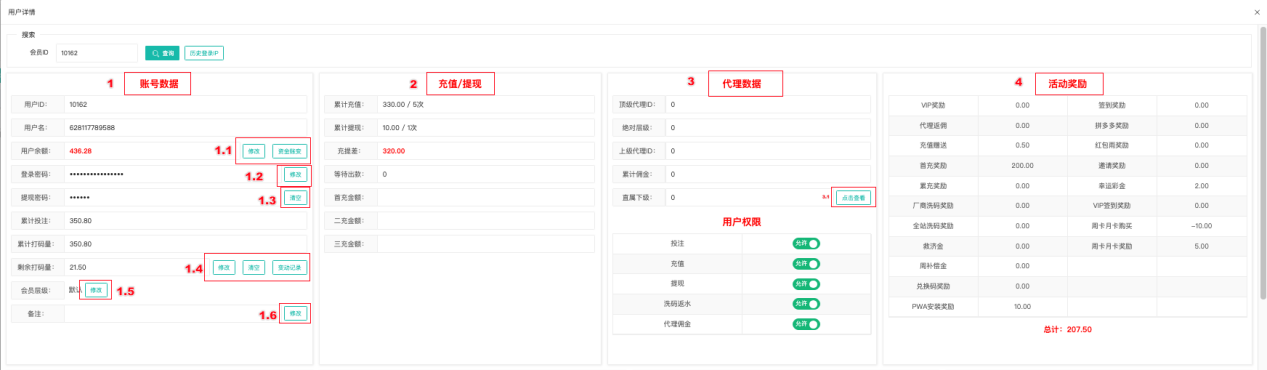Click the 充提差 value 320.00
This screenshot has height=370, width=1267.
click(394, 151)
